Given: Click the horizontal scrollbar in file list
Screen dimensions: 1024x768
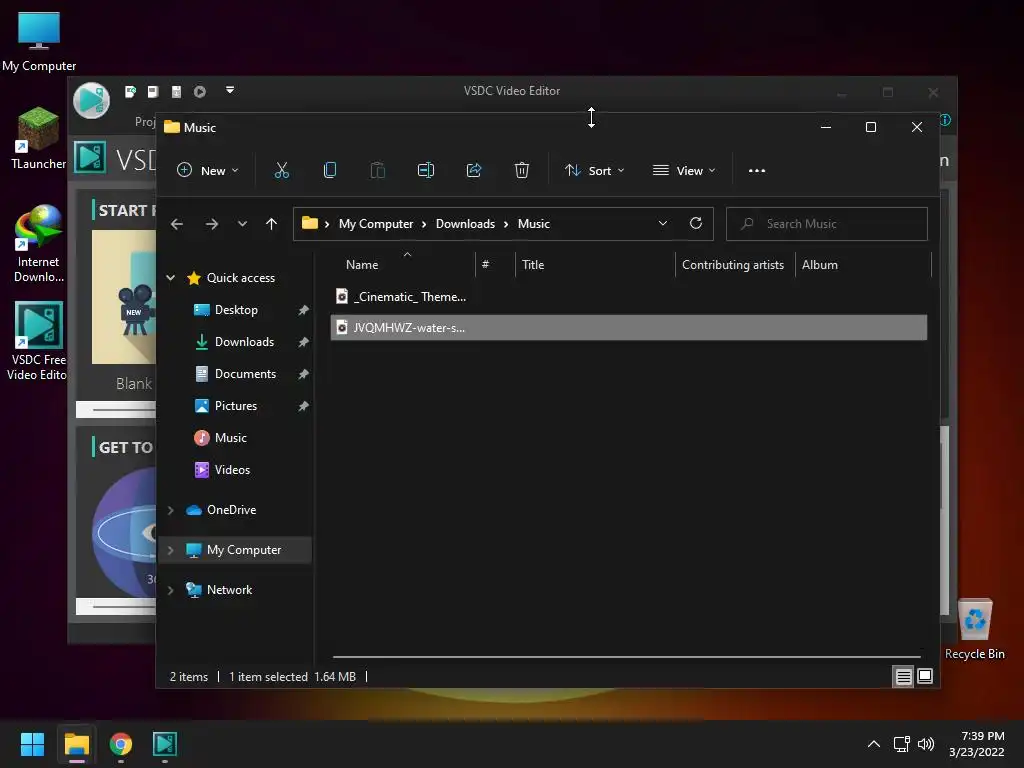Looking at the screenshot, I should point(627,656).
